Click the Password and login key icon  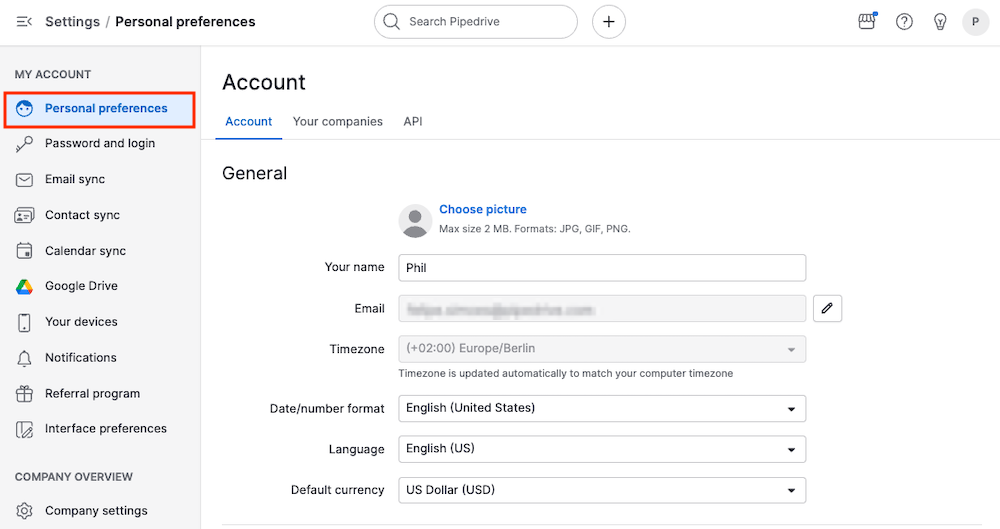tap(24, 144)
